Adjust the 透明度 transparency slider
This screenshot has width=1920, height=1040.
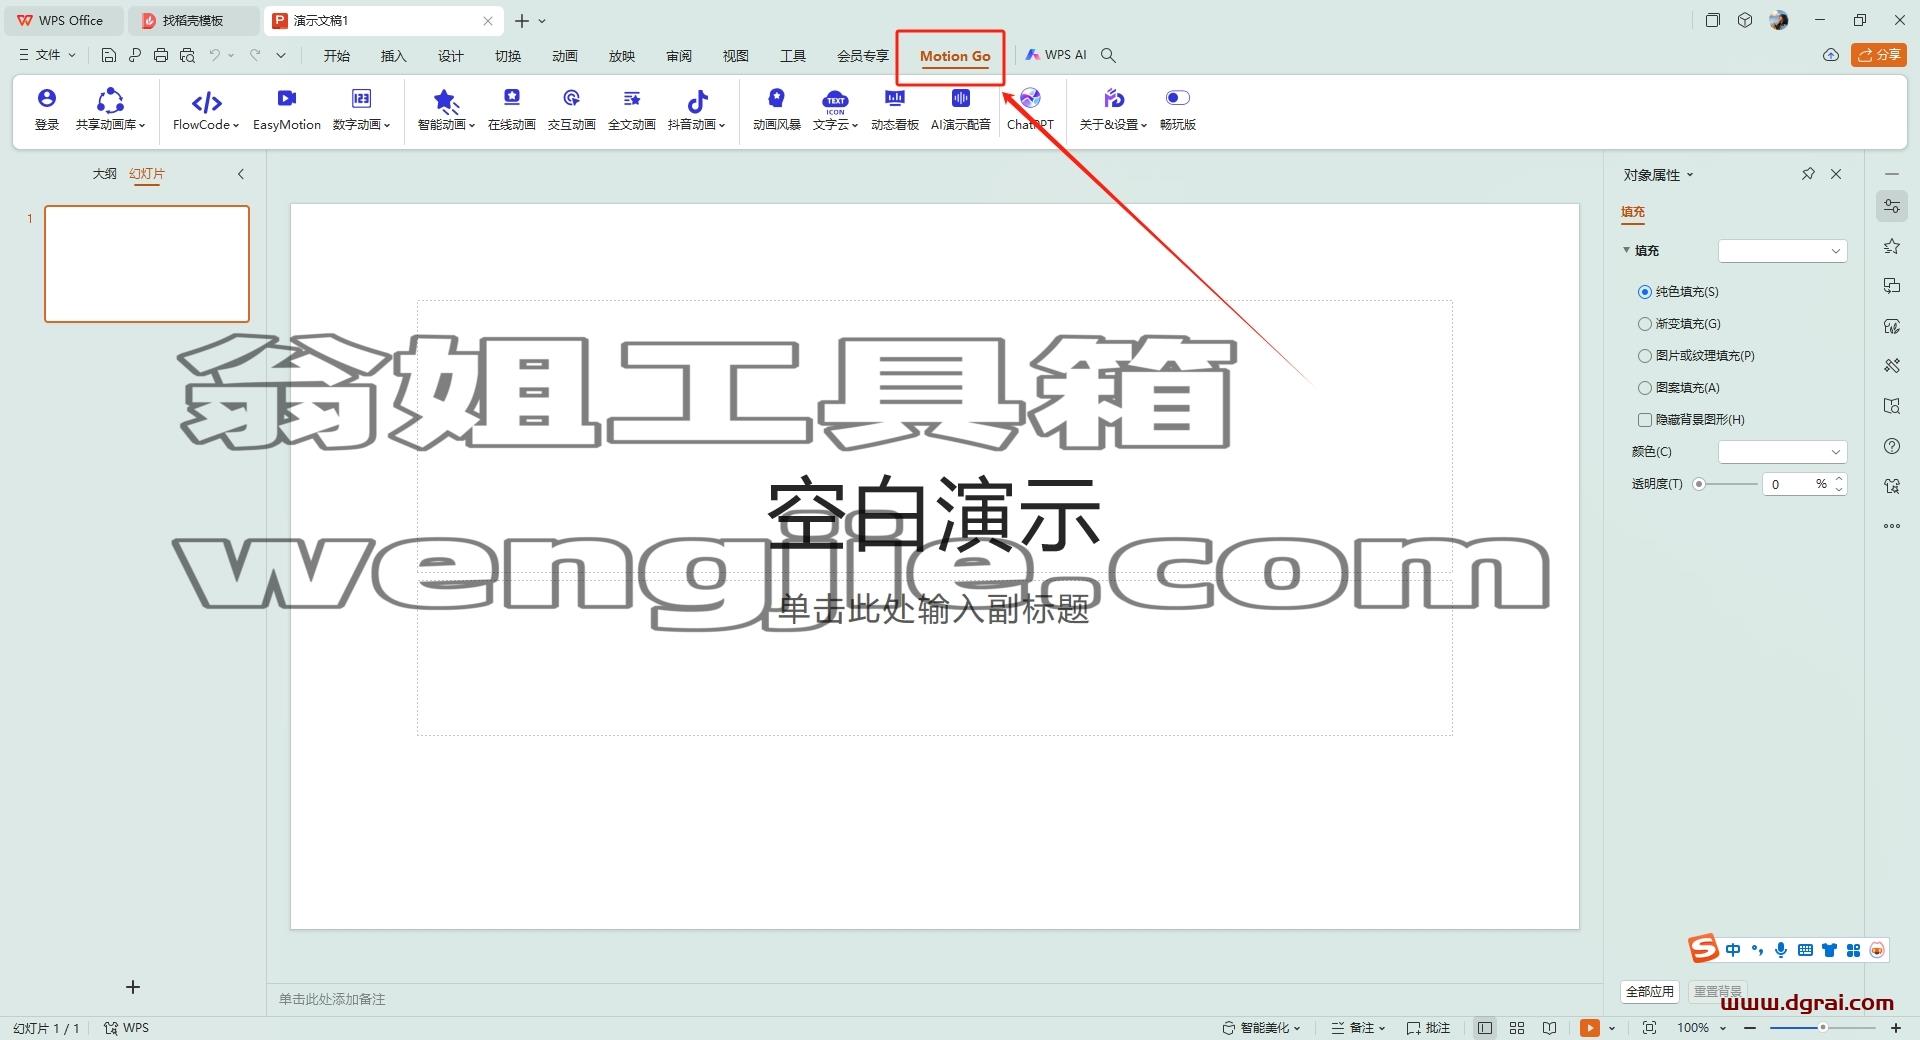pyautogui.click(x=1726, y=484)
